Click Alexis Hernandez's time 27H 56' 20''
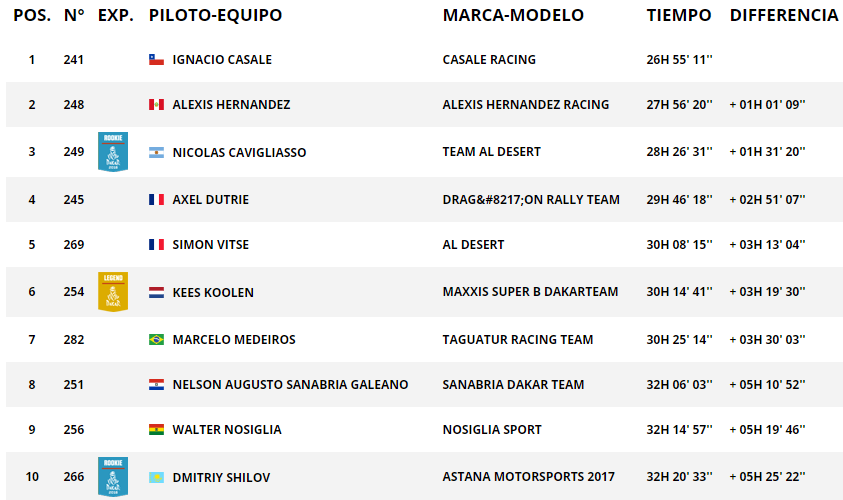Screen dimensions: 843x500 679,105
